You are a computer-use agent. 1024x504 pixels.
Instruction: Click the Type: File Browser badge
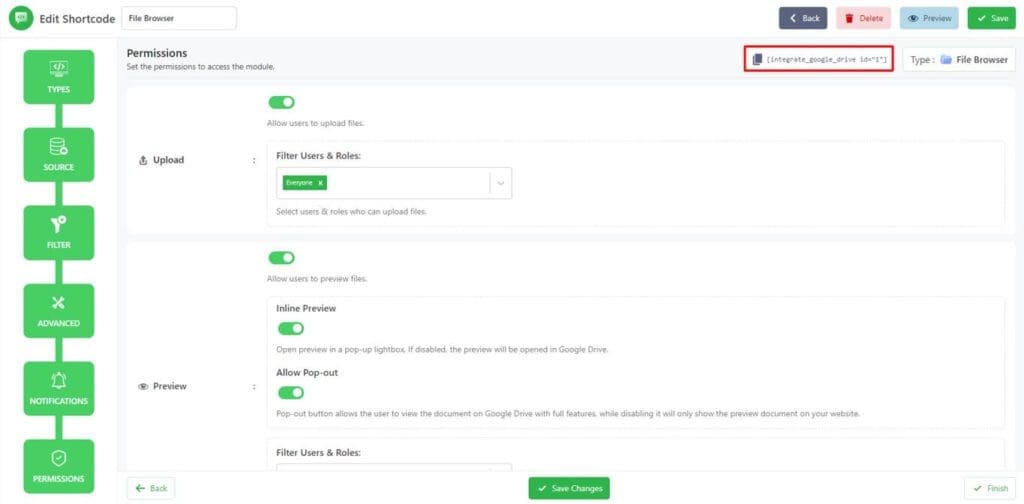click(959, 59)
